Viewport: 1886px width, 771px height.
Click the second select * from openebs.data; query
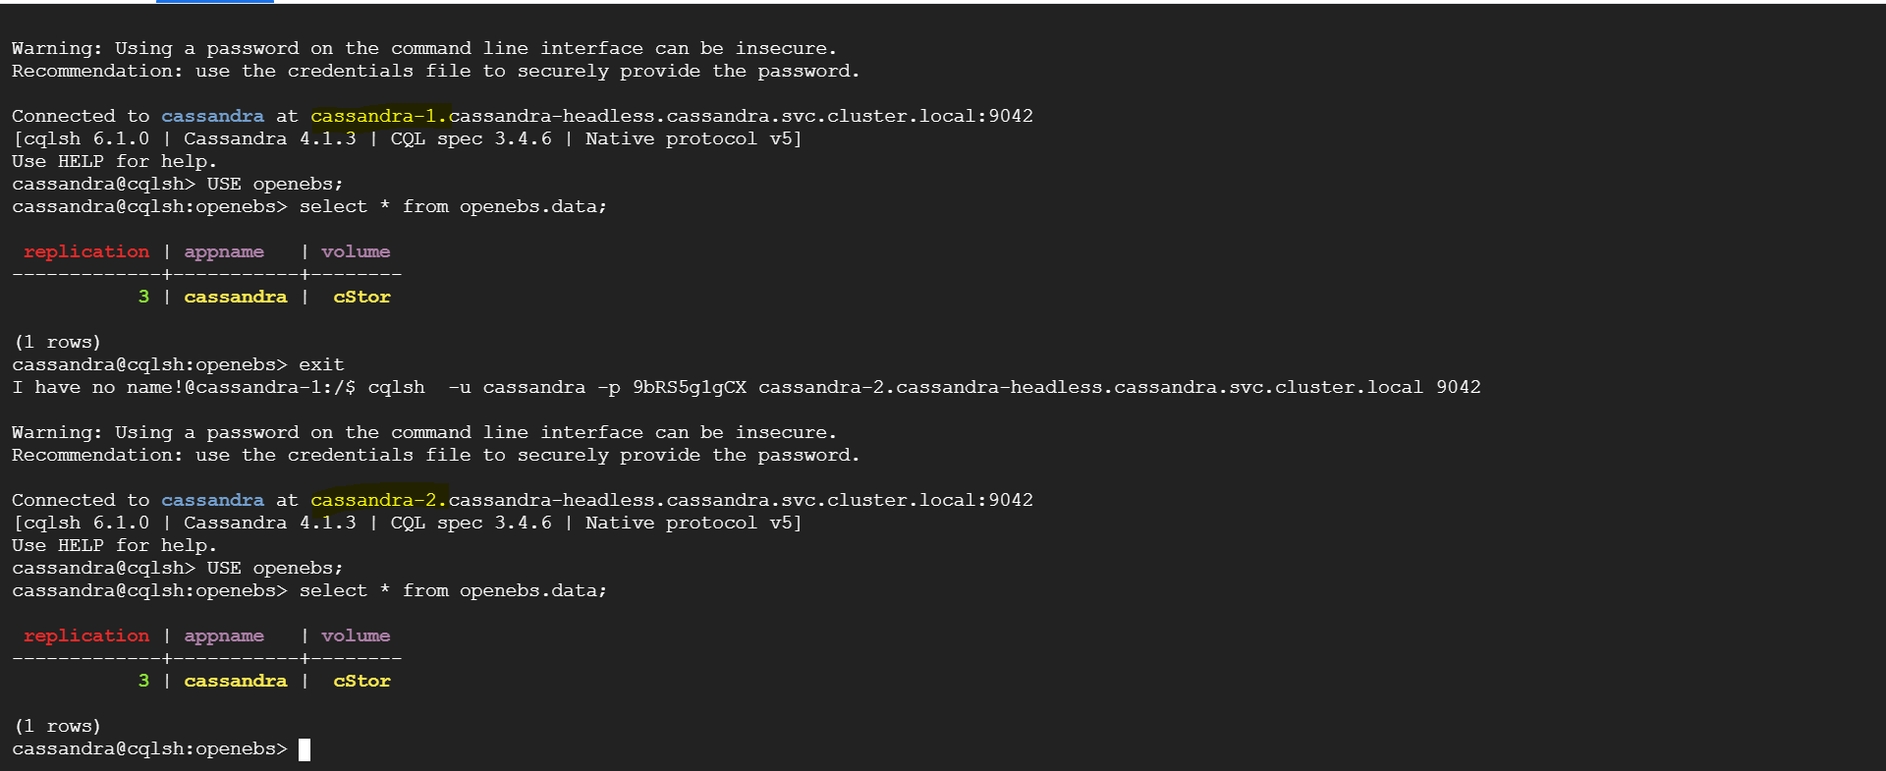[x=453, y=591]
